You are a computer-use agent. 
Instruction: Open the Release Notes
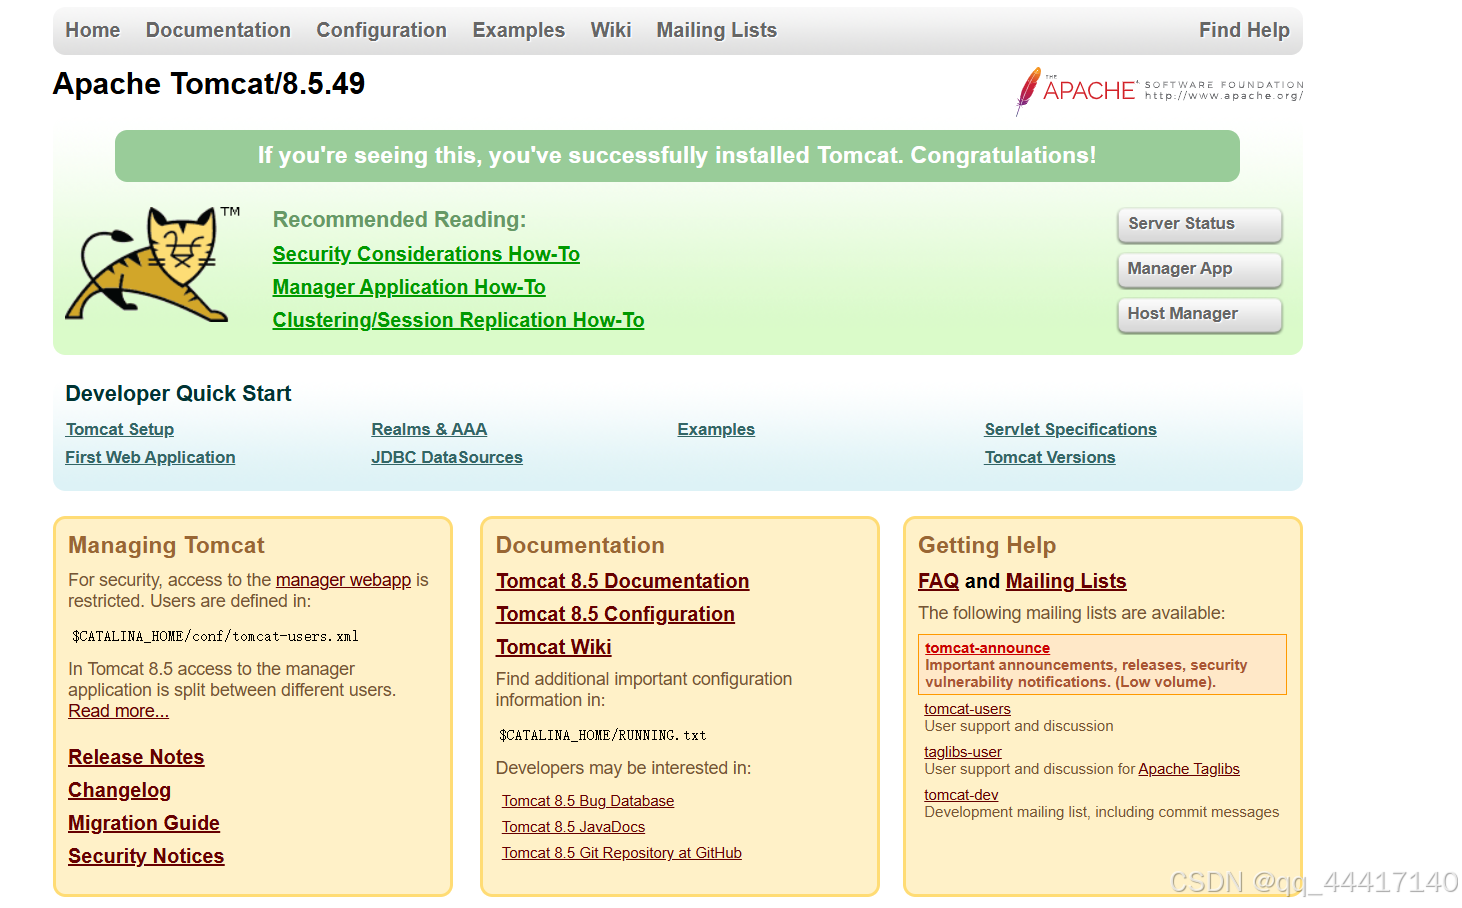tap(135, 757)
